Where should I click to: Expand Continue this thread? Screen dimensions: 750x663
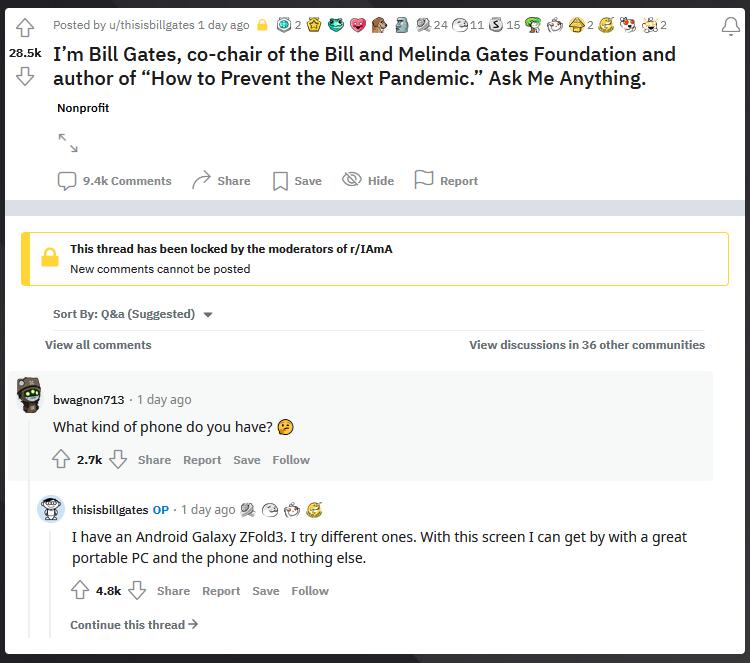pos(134,625)
